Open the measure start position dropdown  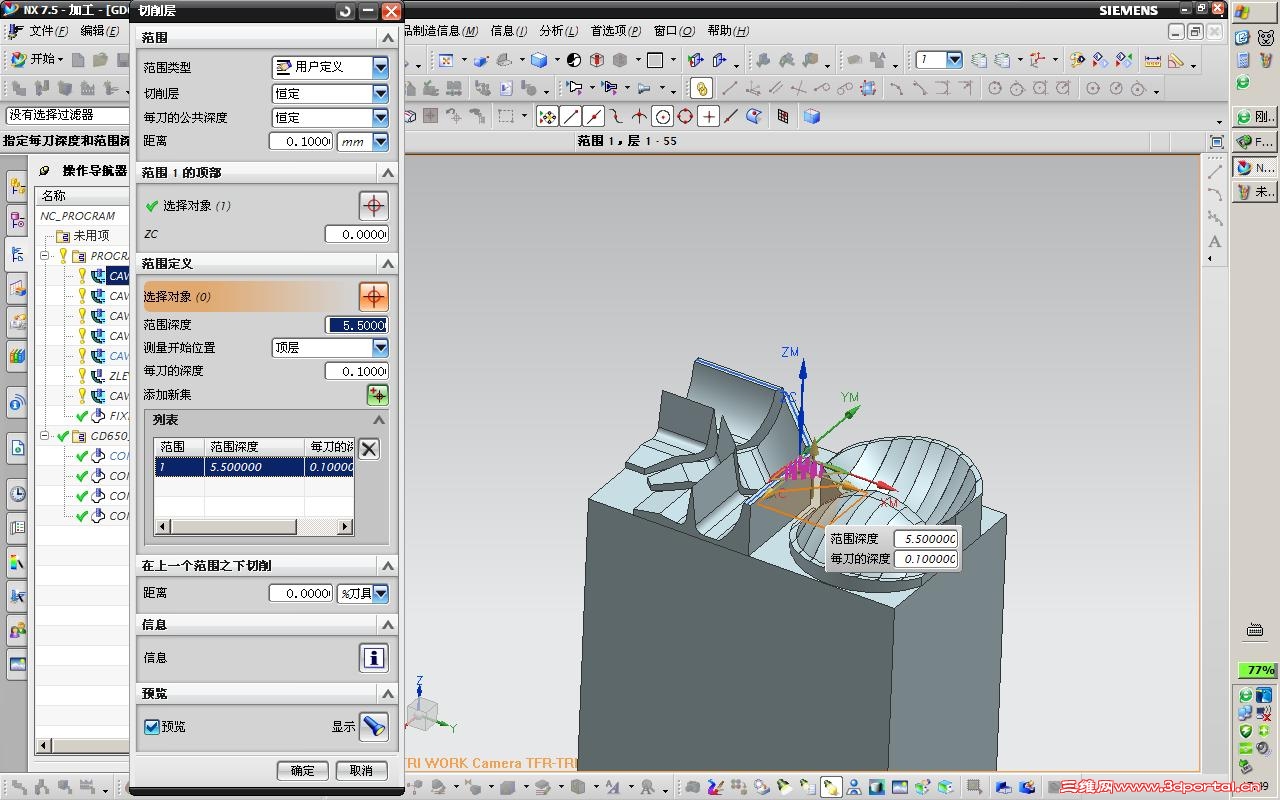380,348
